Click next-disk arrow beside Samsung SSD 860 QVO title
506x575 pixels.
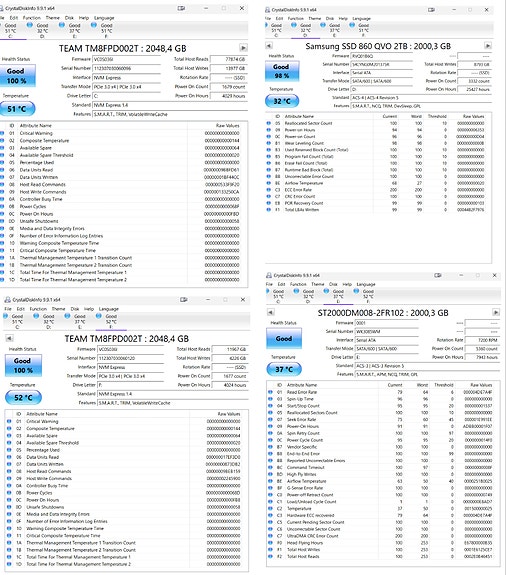(x=488, y=46)
